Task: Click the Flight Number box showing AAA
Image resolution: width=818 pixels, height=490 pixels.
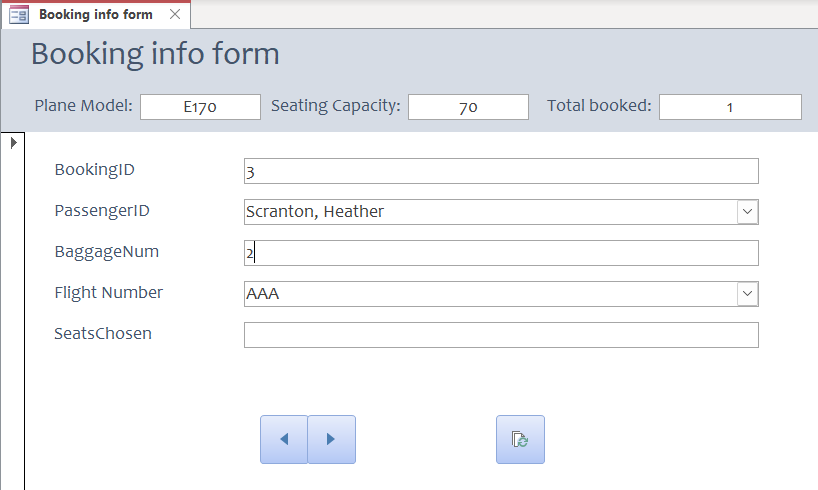Action: tap(490, 294)
